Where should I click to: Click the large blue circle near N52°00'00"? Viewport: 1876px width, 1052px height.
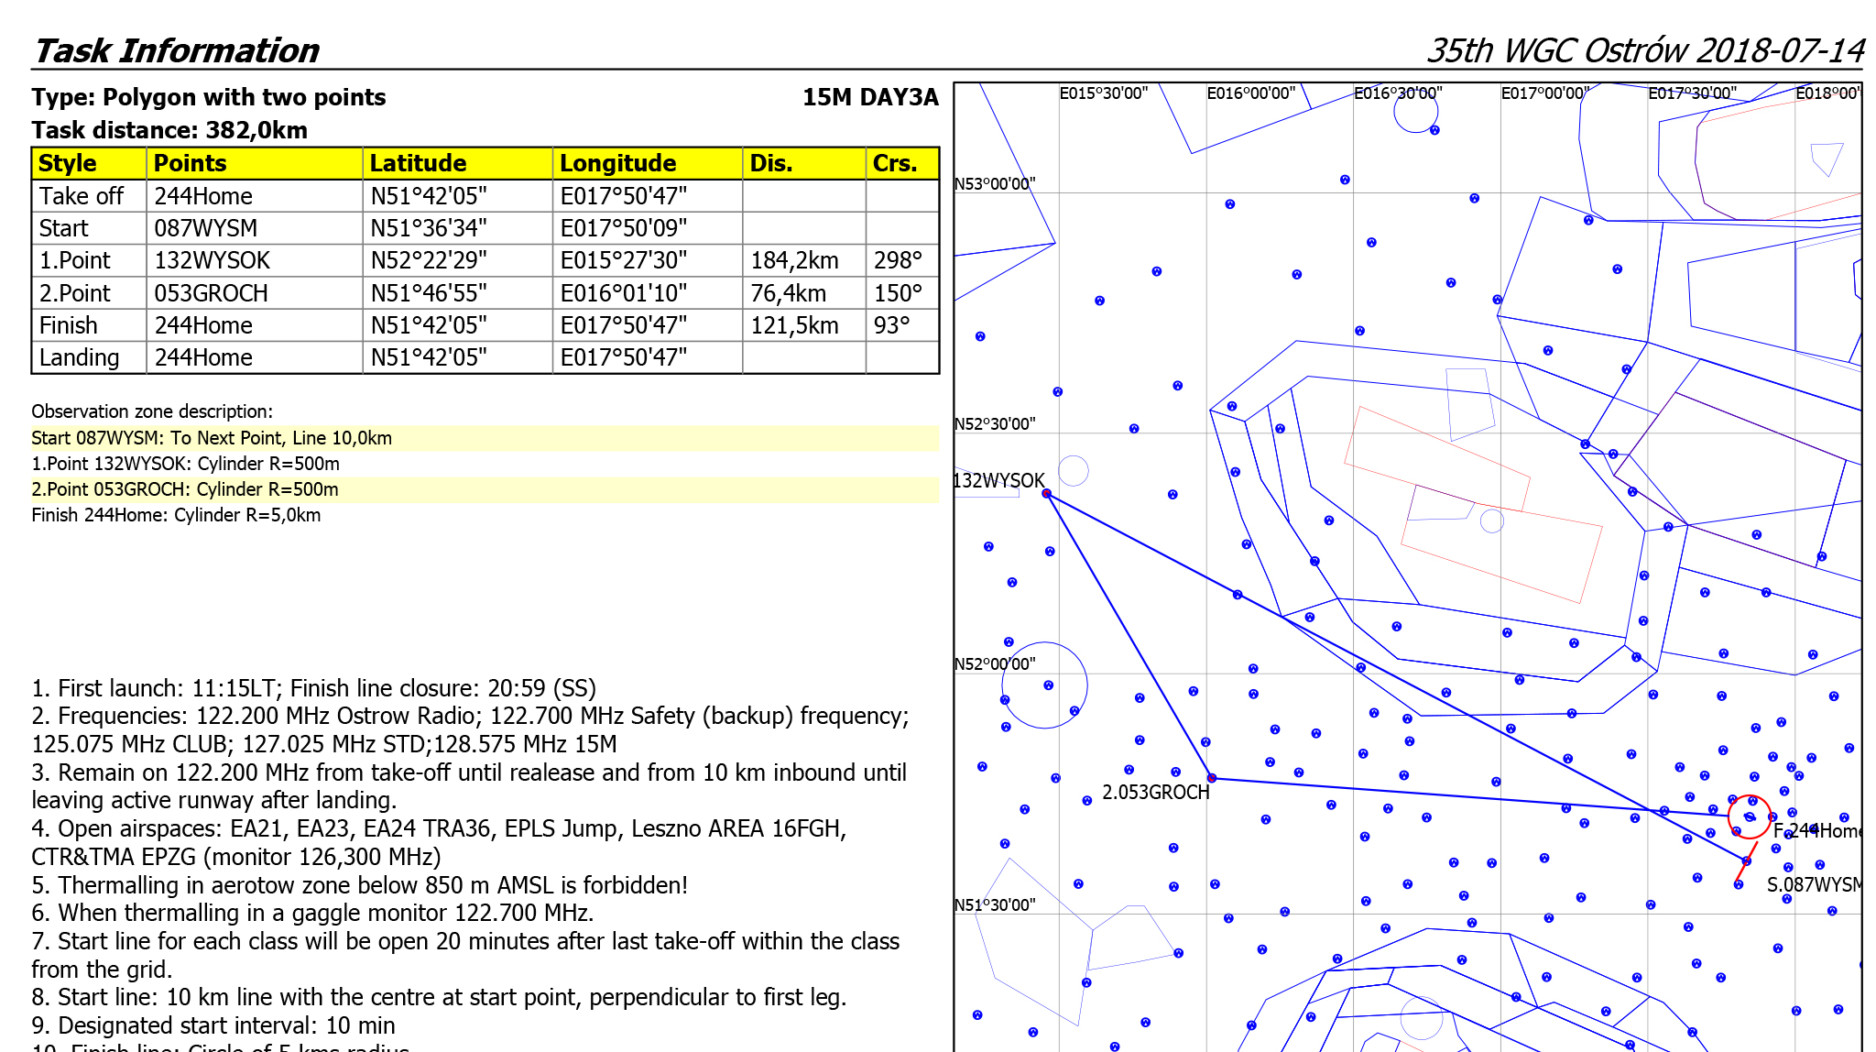[x=1044, y=685]
